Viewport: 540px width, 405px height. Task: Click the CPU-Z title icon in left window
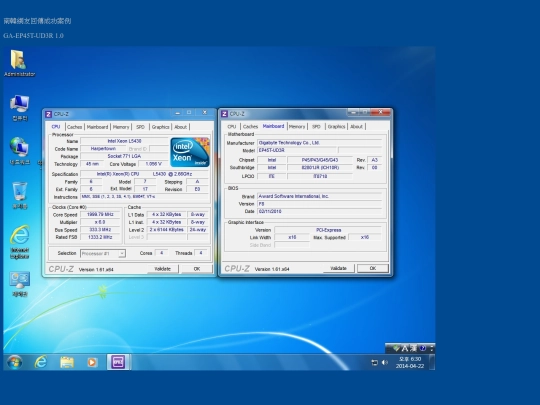(x=49, y=114)
